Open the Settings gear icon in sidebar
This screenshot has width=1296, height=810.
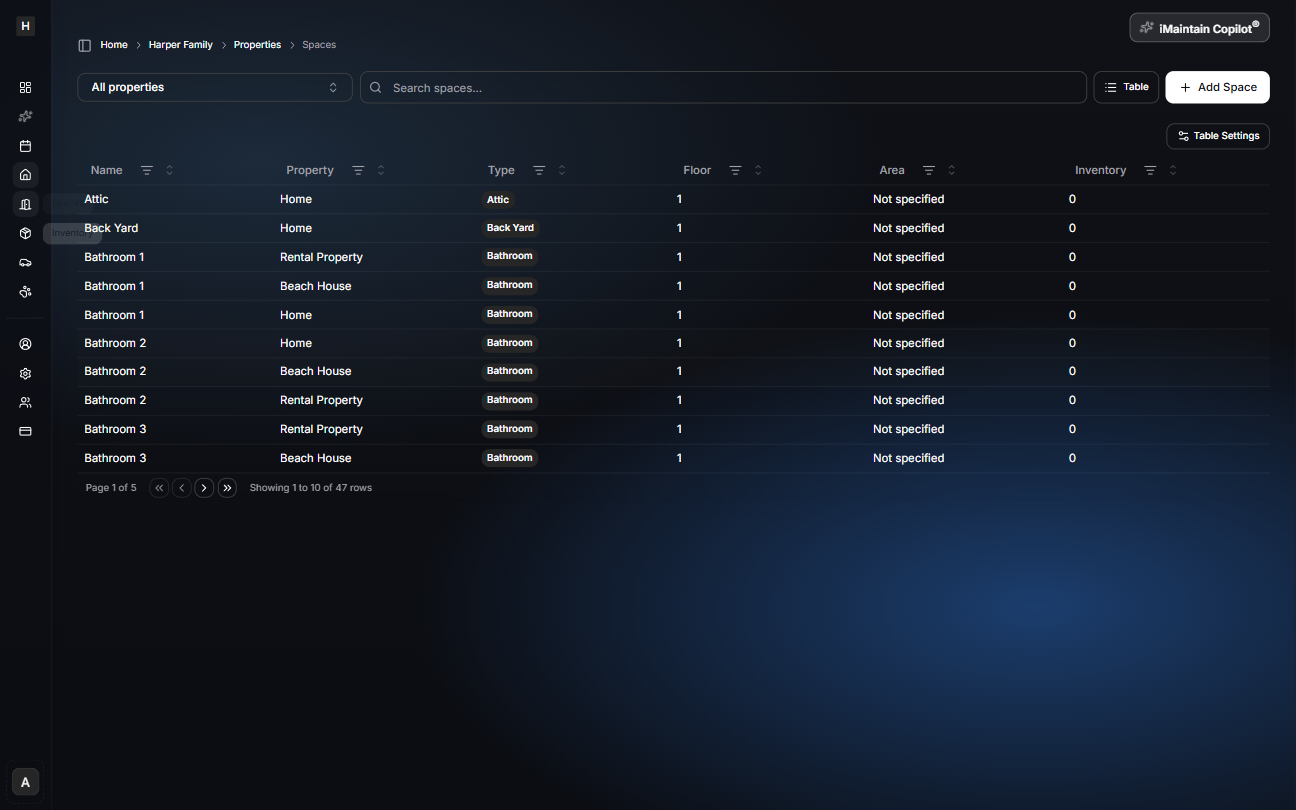(25, 373)
